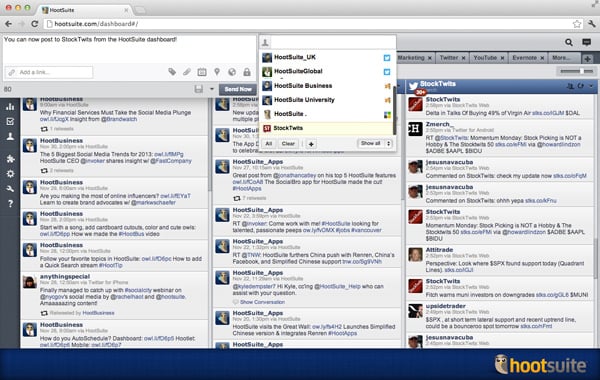
Task: Open Help question mark icon in sidebar
Action: pos(10,204)
